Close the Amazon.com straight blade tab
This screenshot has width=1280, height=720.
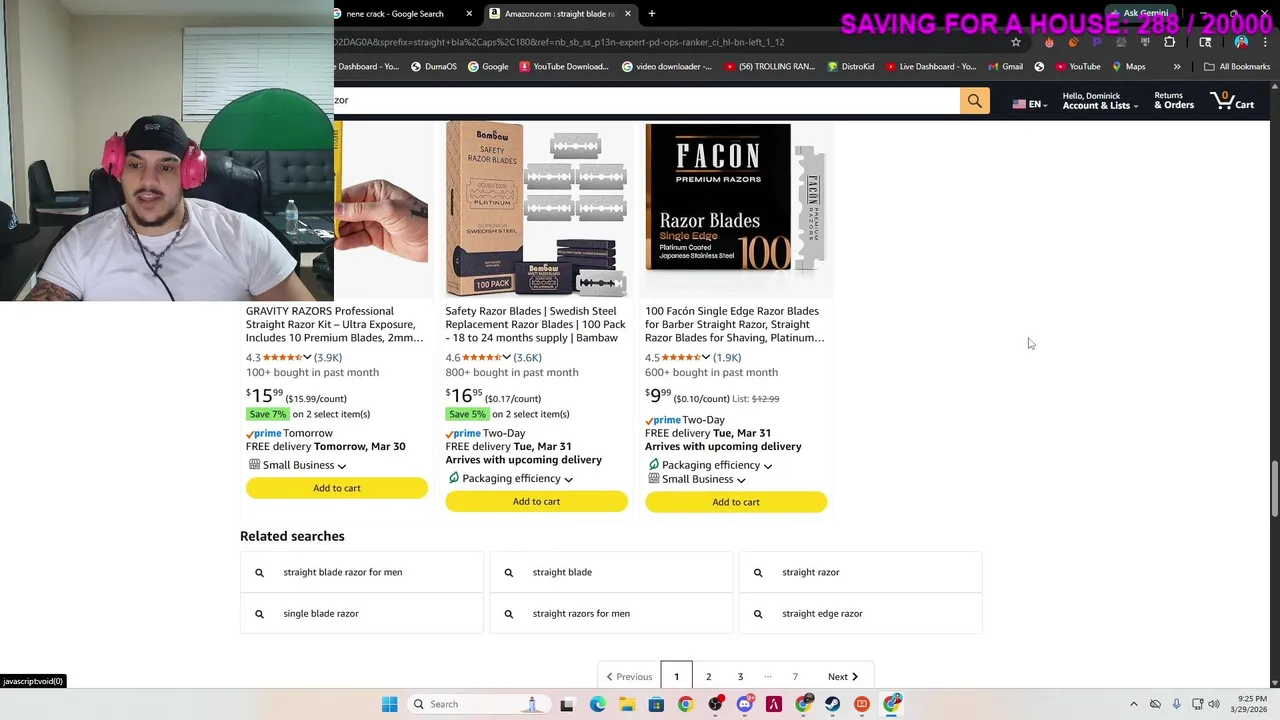(628, 14)
